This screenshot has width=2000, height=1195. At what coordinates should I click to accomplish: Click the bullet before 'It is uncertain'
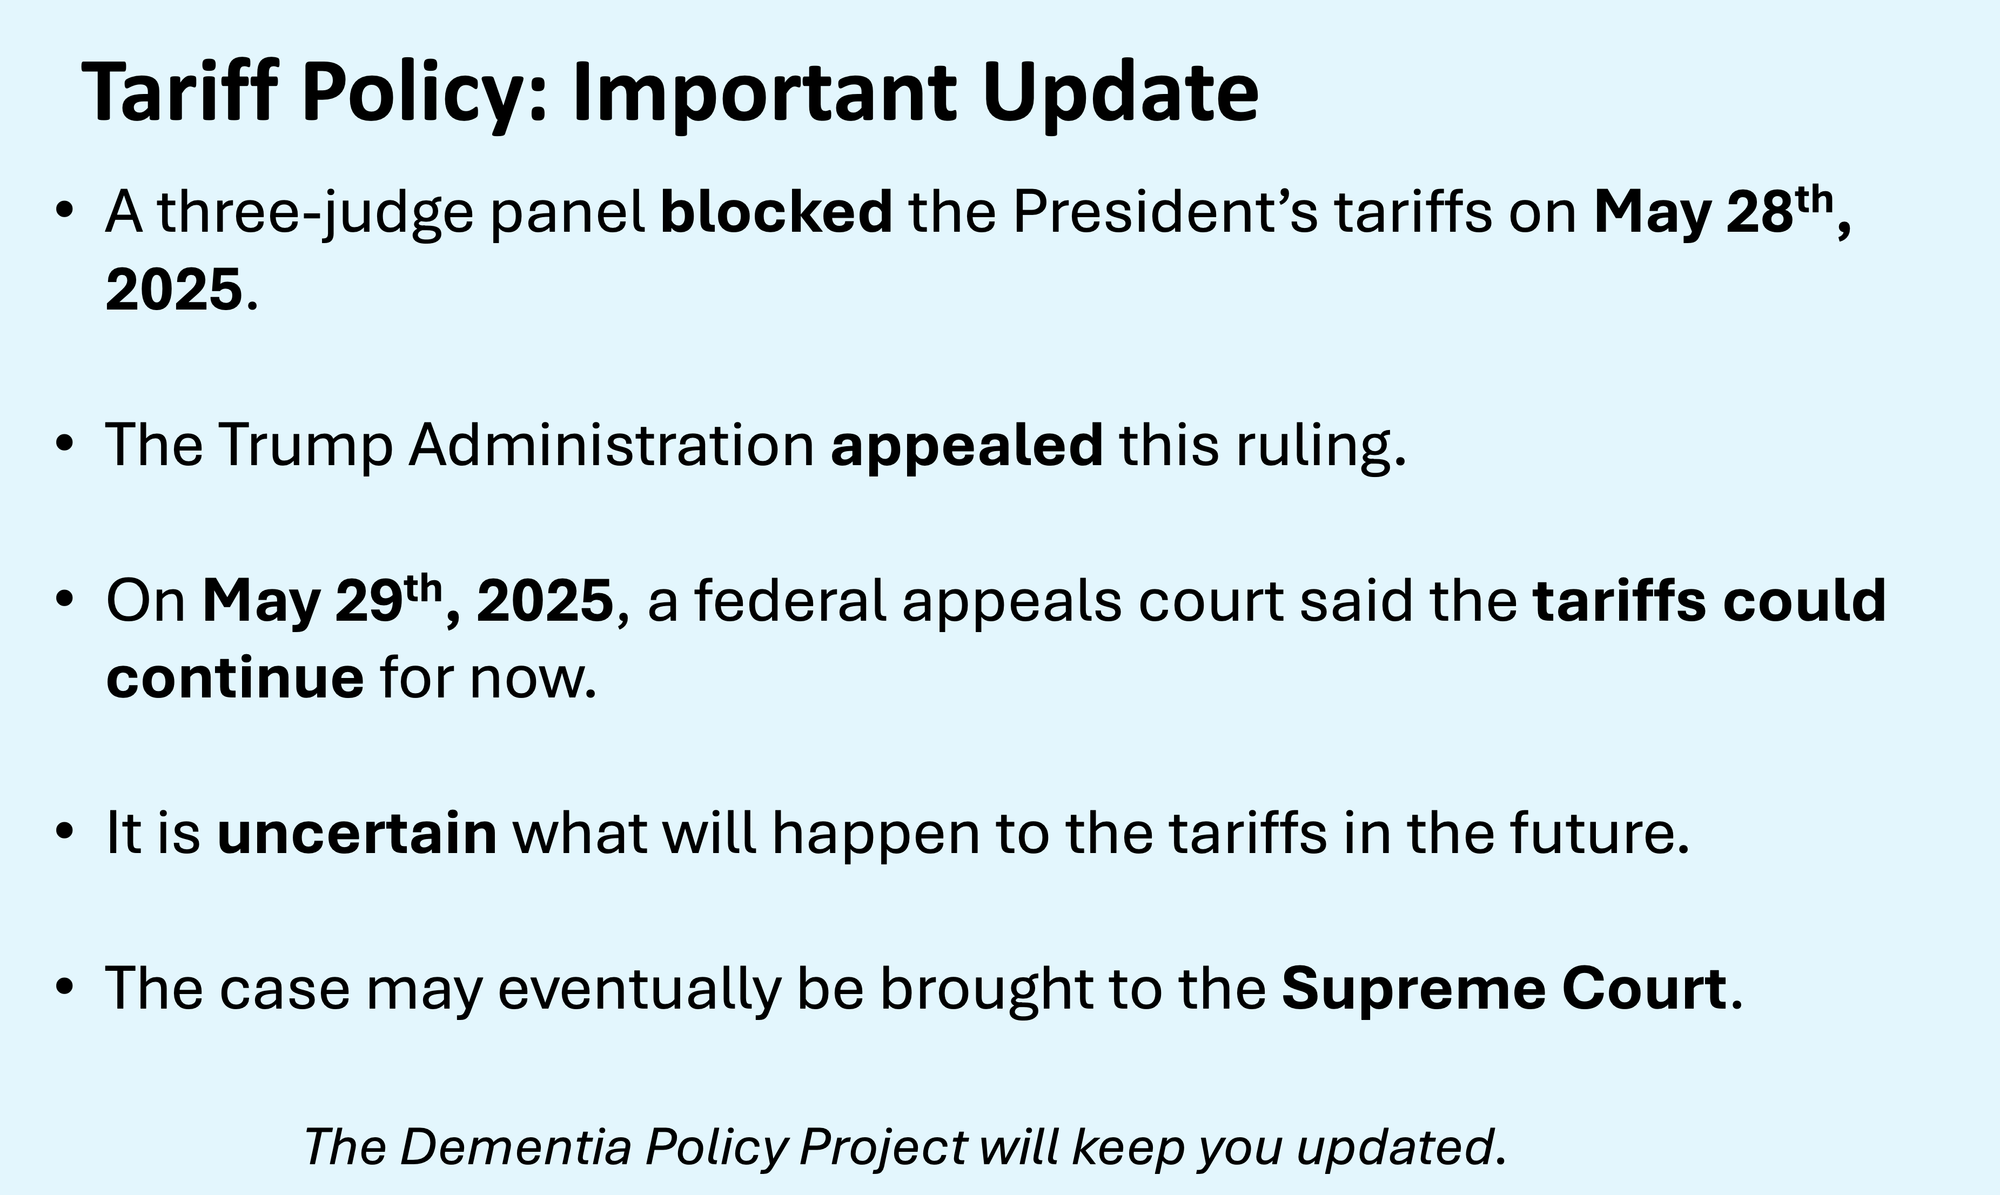click(x=66, y=833)
